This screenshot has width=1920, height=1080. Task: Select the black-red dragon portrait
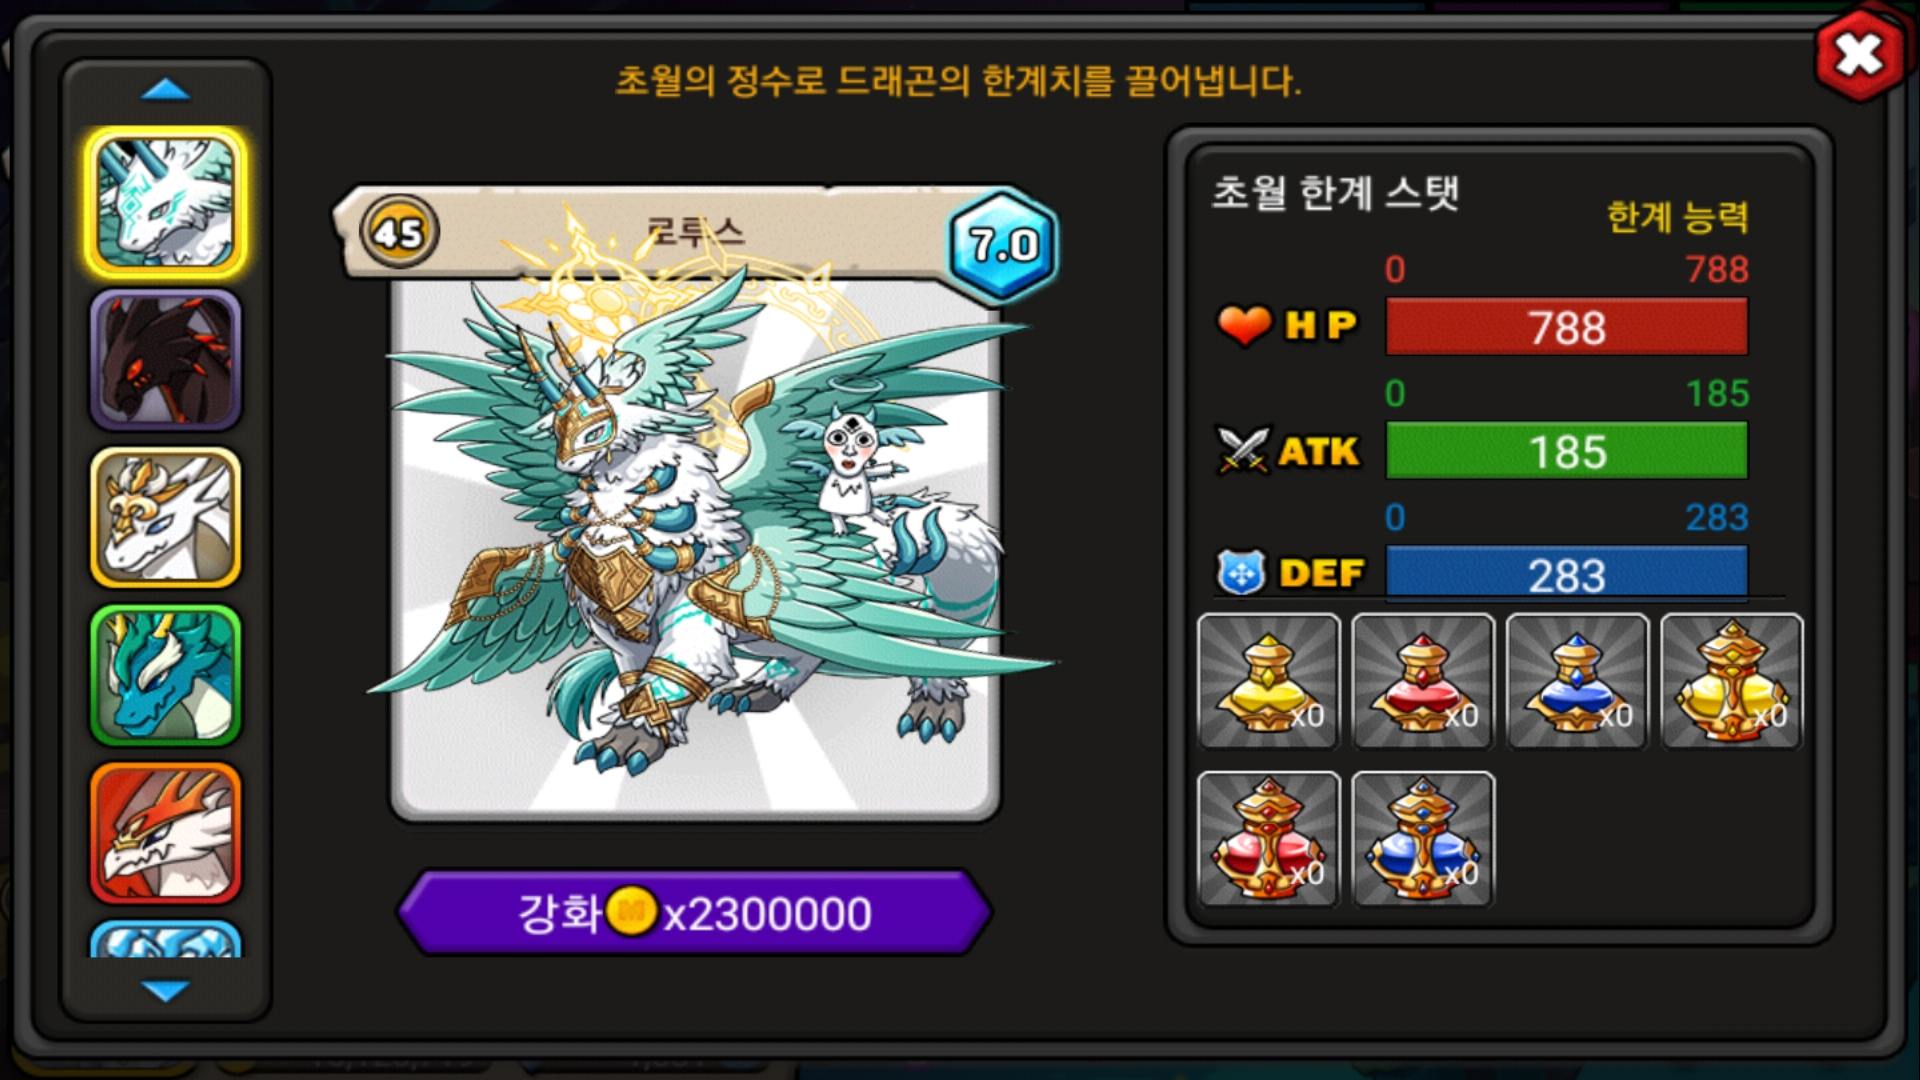pyautogui.click(x=166, y=360)
